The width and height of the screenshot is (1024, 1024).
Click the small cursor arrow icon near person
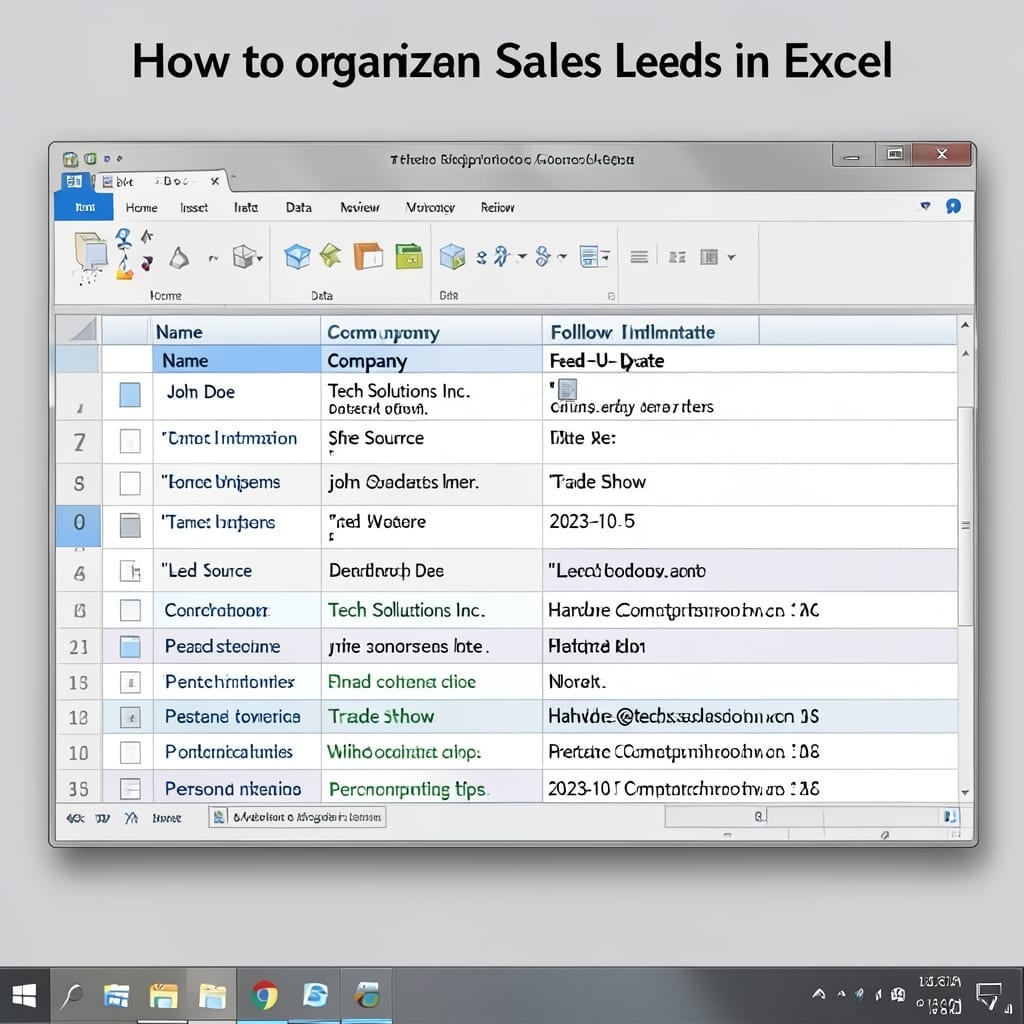click(x=147, y=236)
